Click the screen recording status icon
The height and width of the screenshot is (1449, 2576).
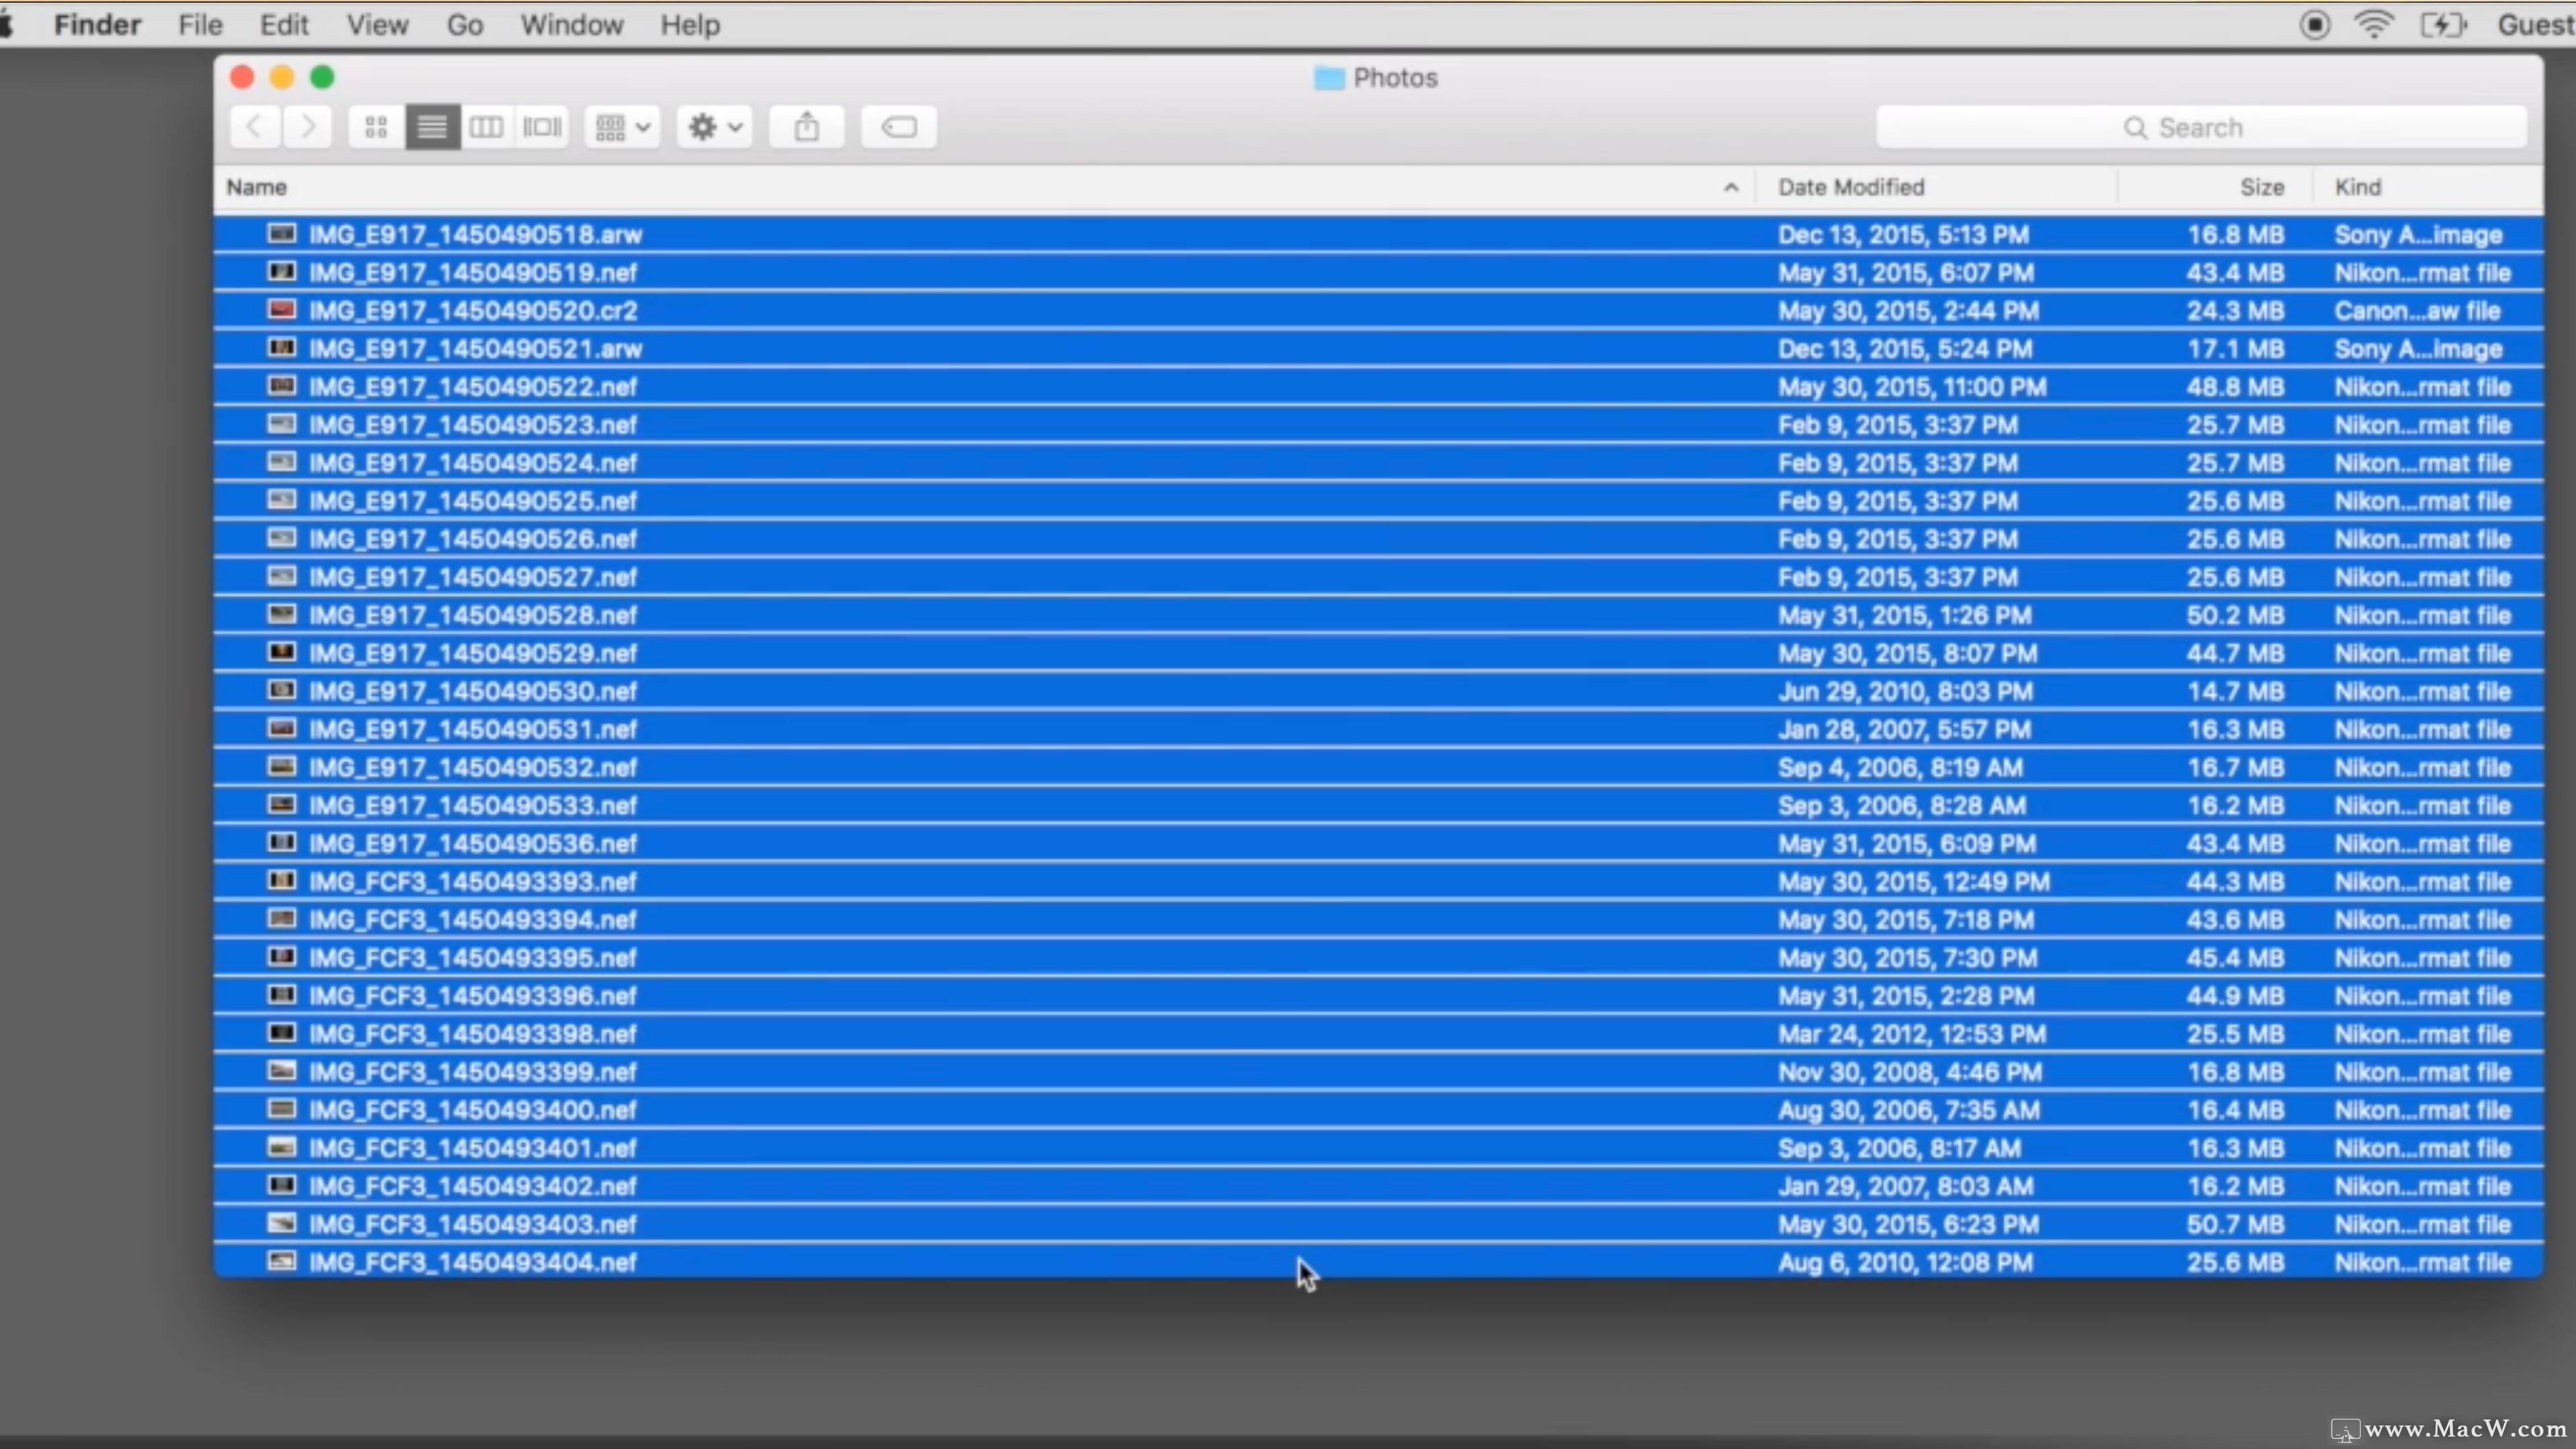(2314, 24)
